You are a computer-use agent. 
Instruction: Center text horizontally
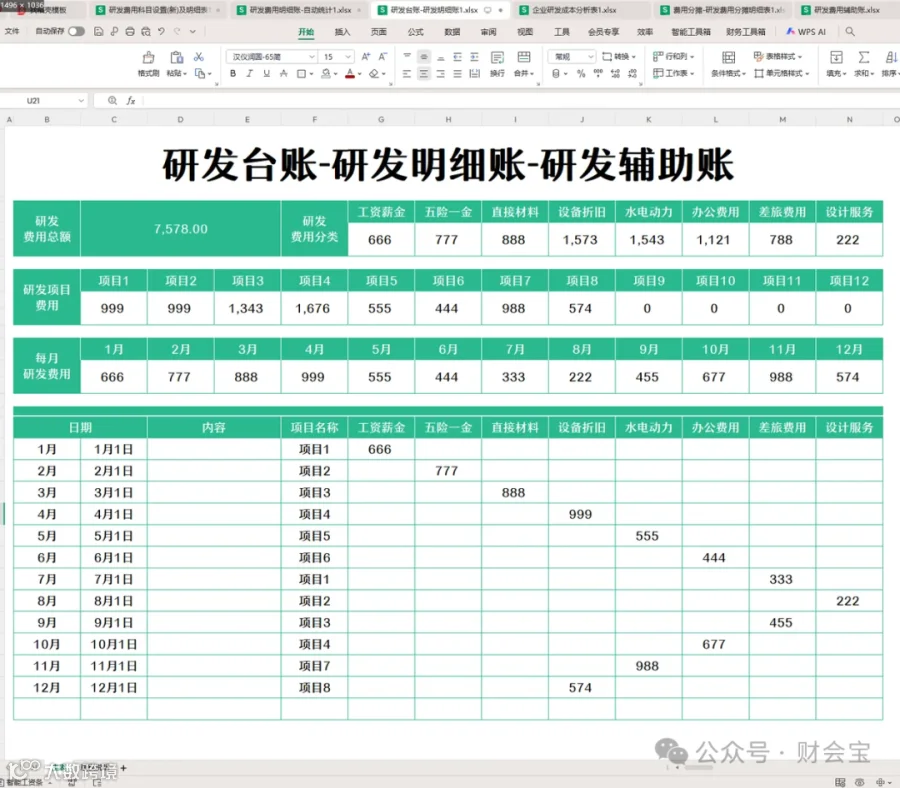[x=424, y=73]
